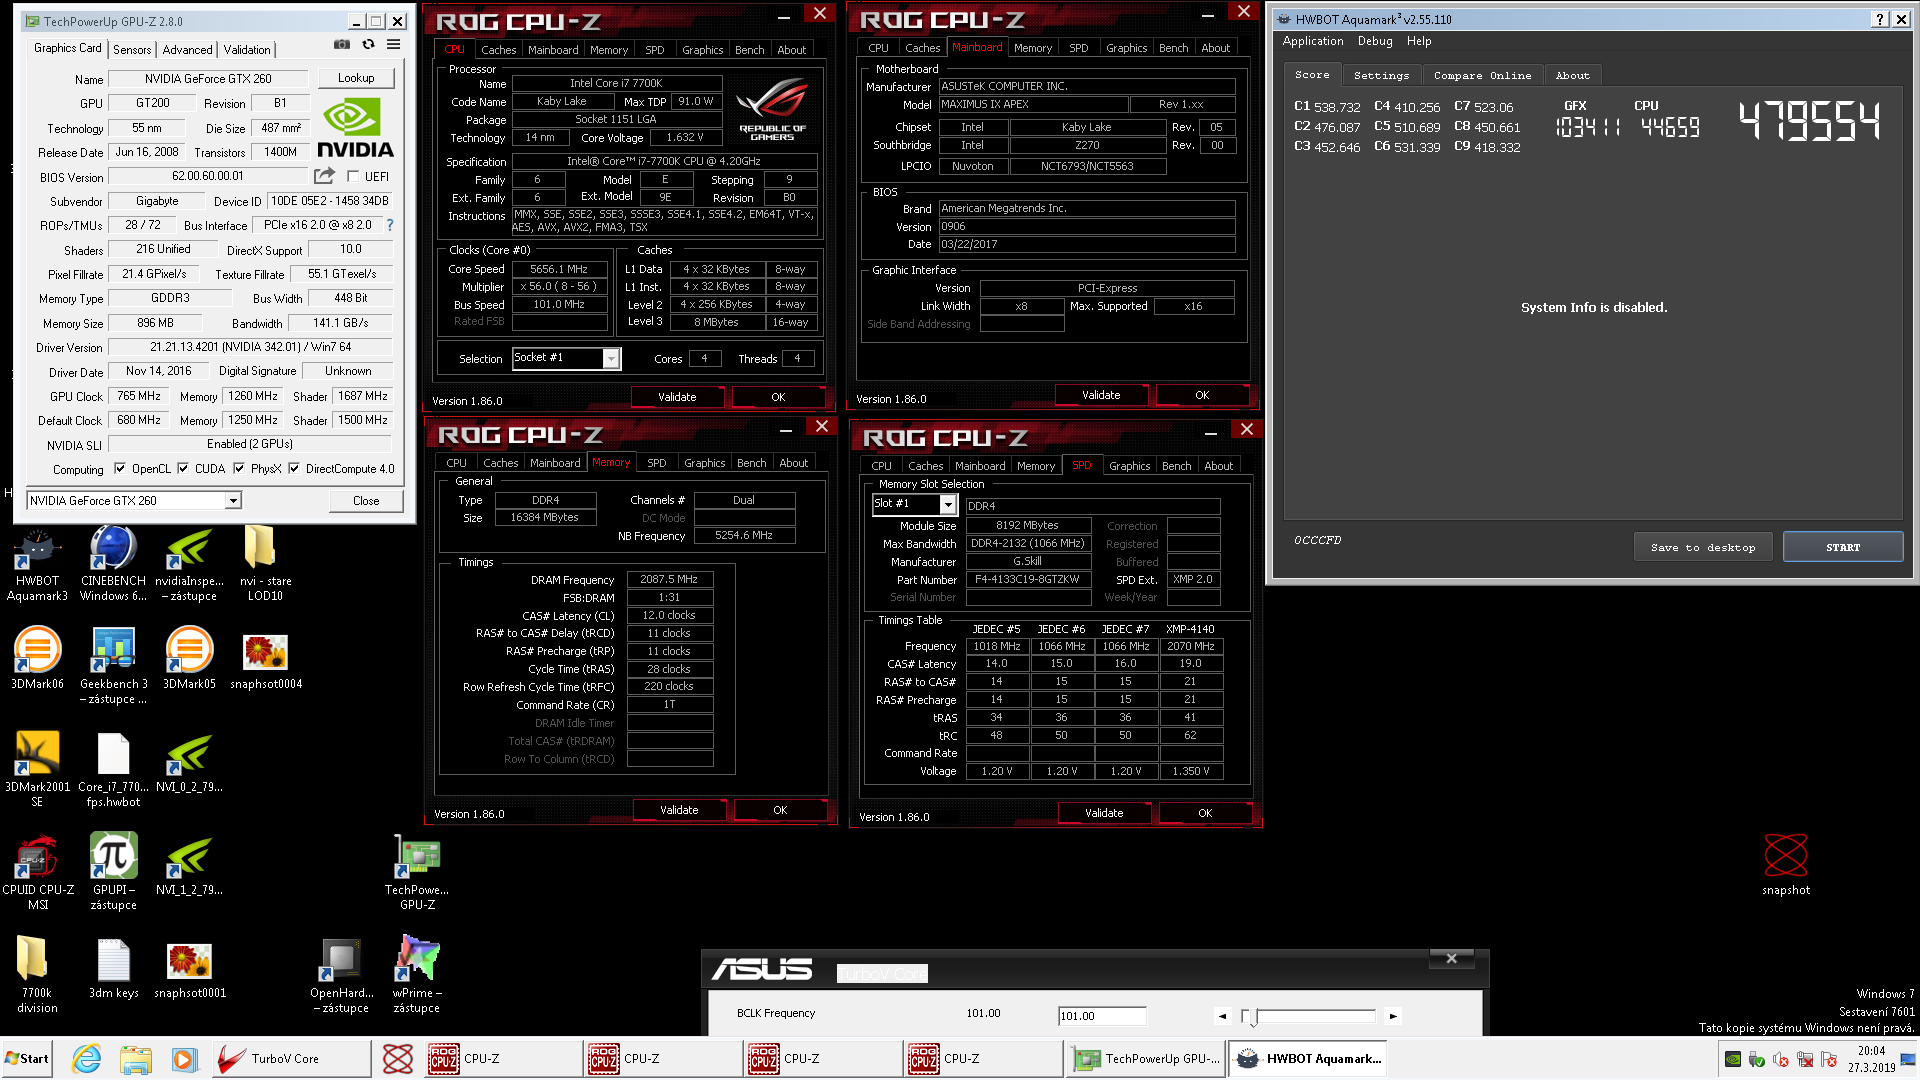This screenshot has height=1080, width=1920.
Task: Open Bench tab in CPU tab CPU-Z window
Action: pos(750,50)
